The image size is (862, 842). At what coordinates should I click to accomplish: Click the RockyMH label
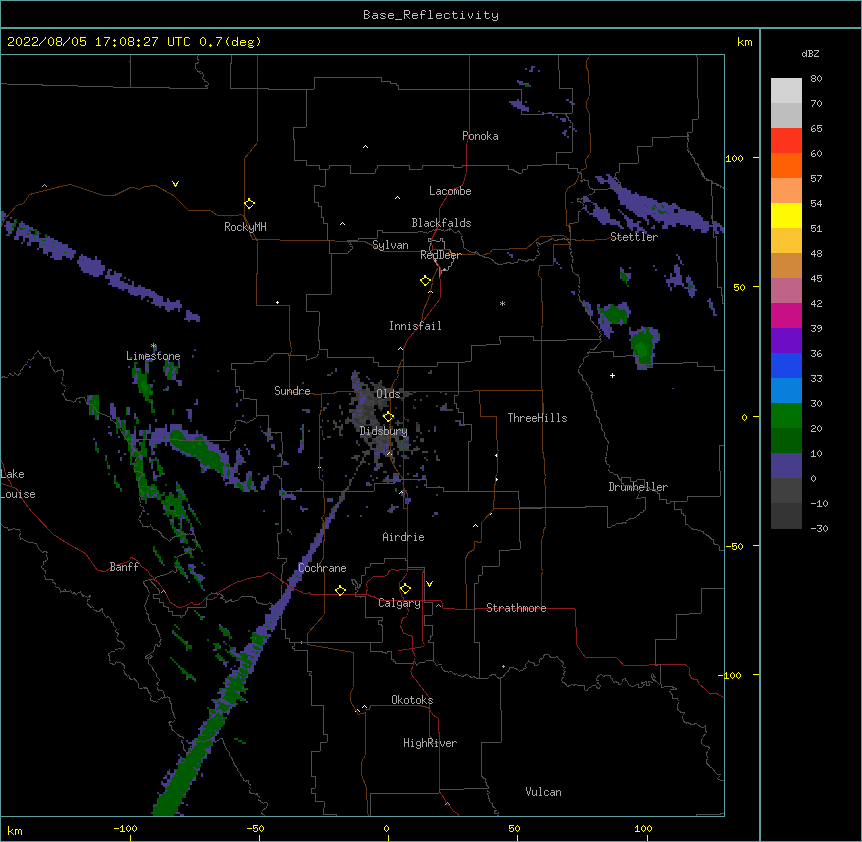pos(245,227)
